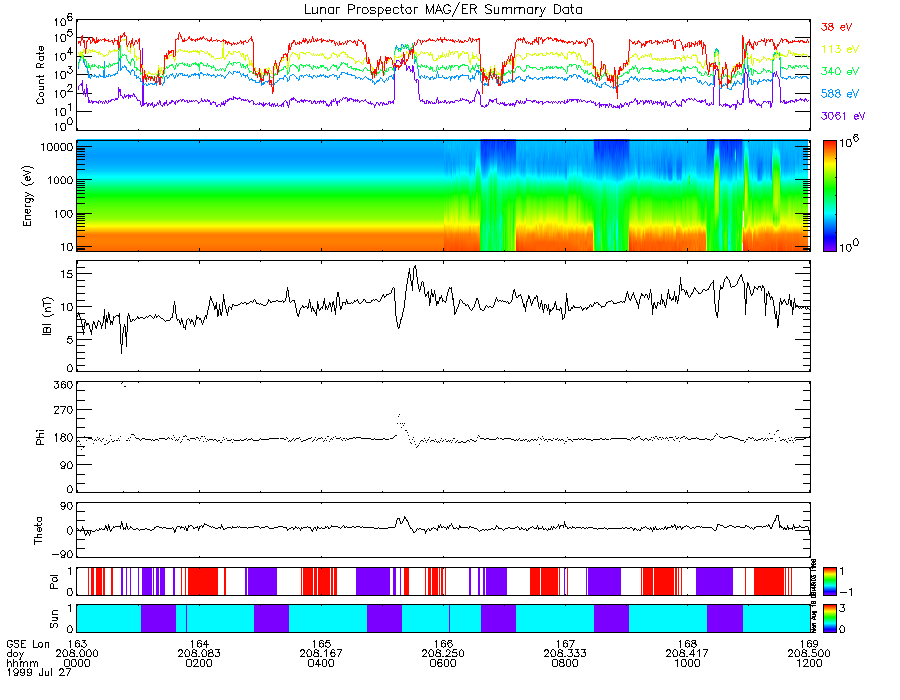Click the Sun panel color bar
Viewport: 900px width, 700px height.
tap(829, 618)
